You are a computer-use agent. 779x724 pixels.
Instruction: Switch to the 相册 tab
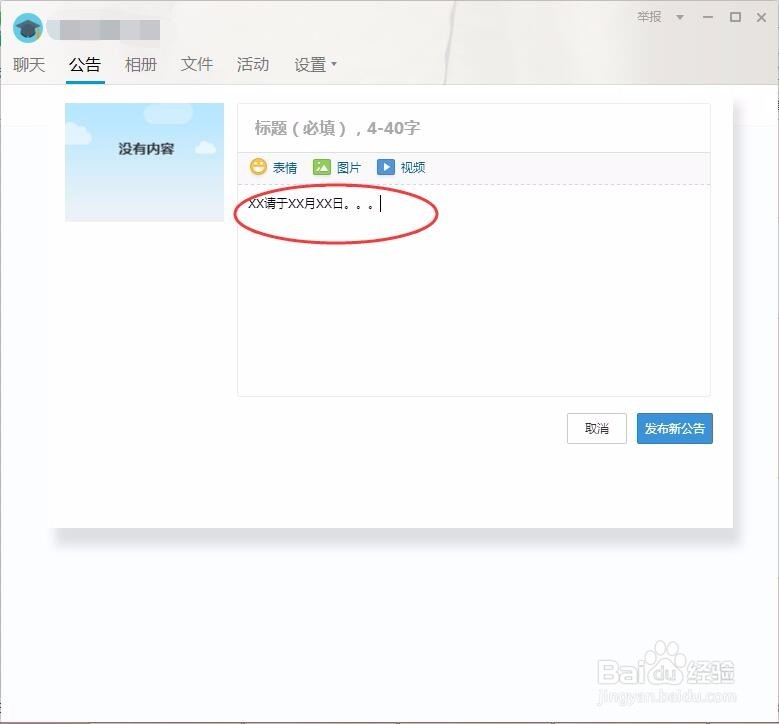tap(141, 65)
